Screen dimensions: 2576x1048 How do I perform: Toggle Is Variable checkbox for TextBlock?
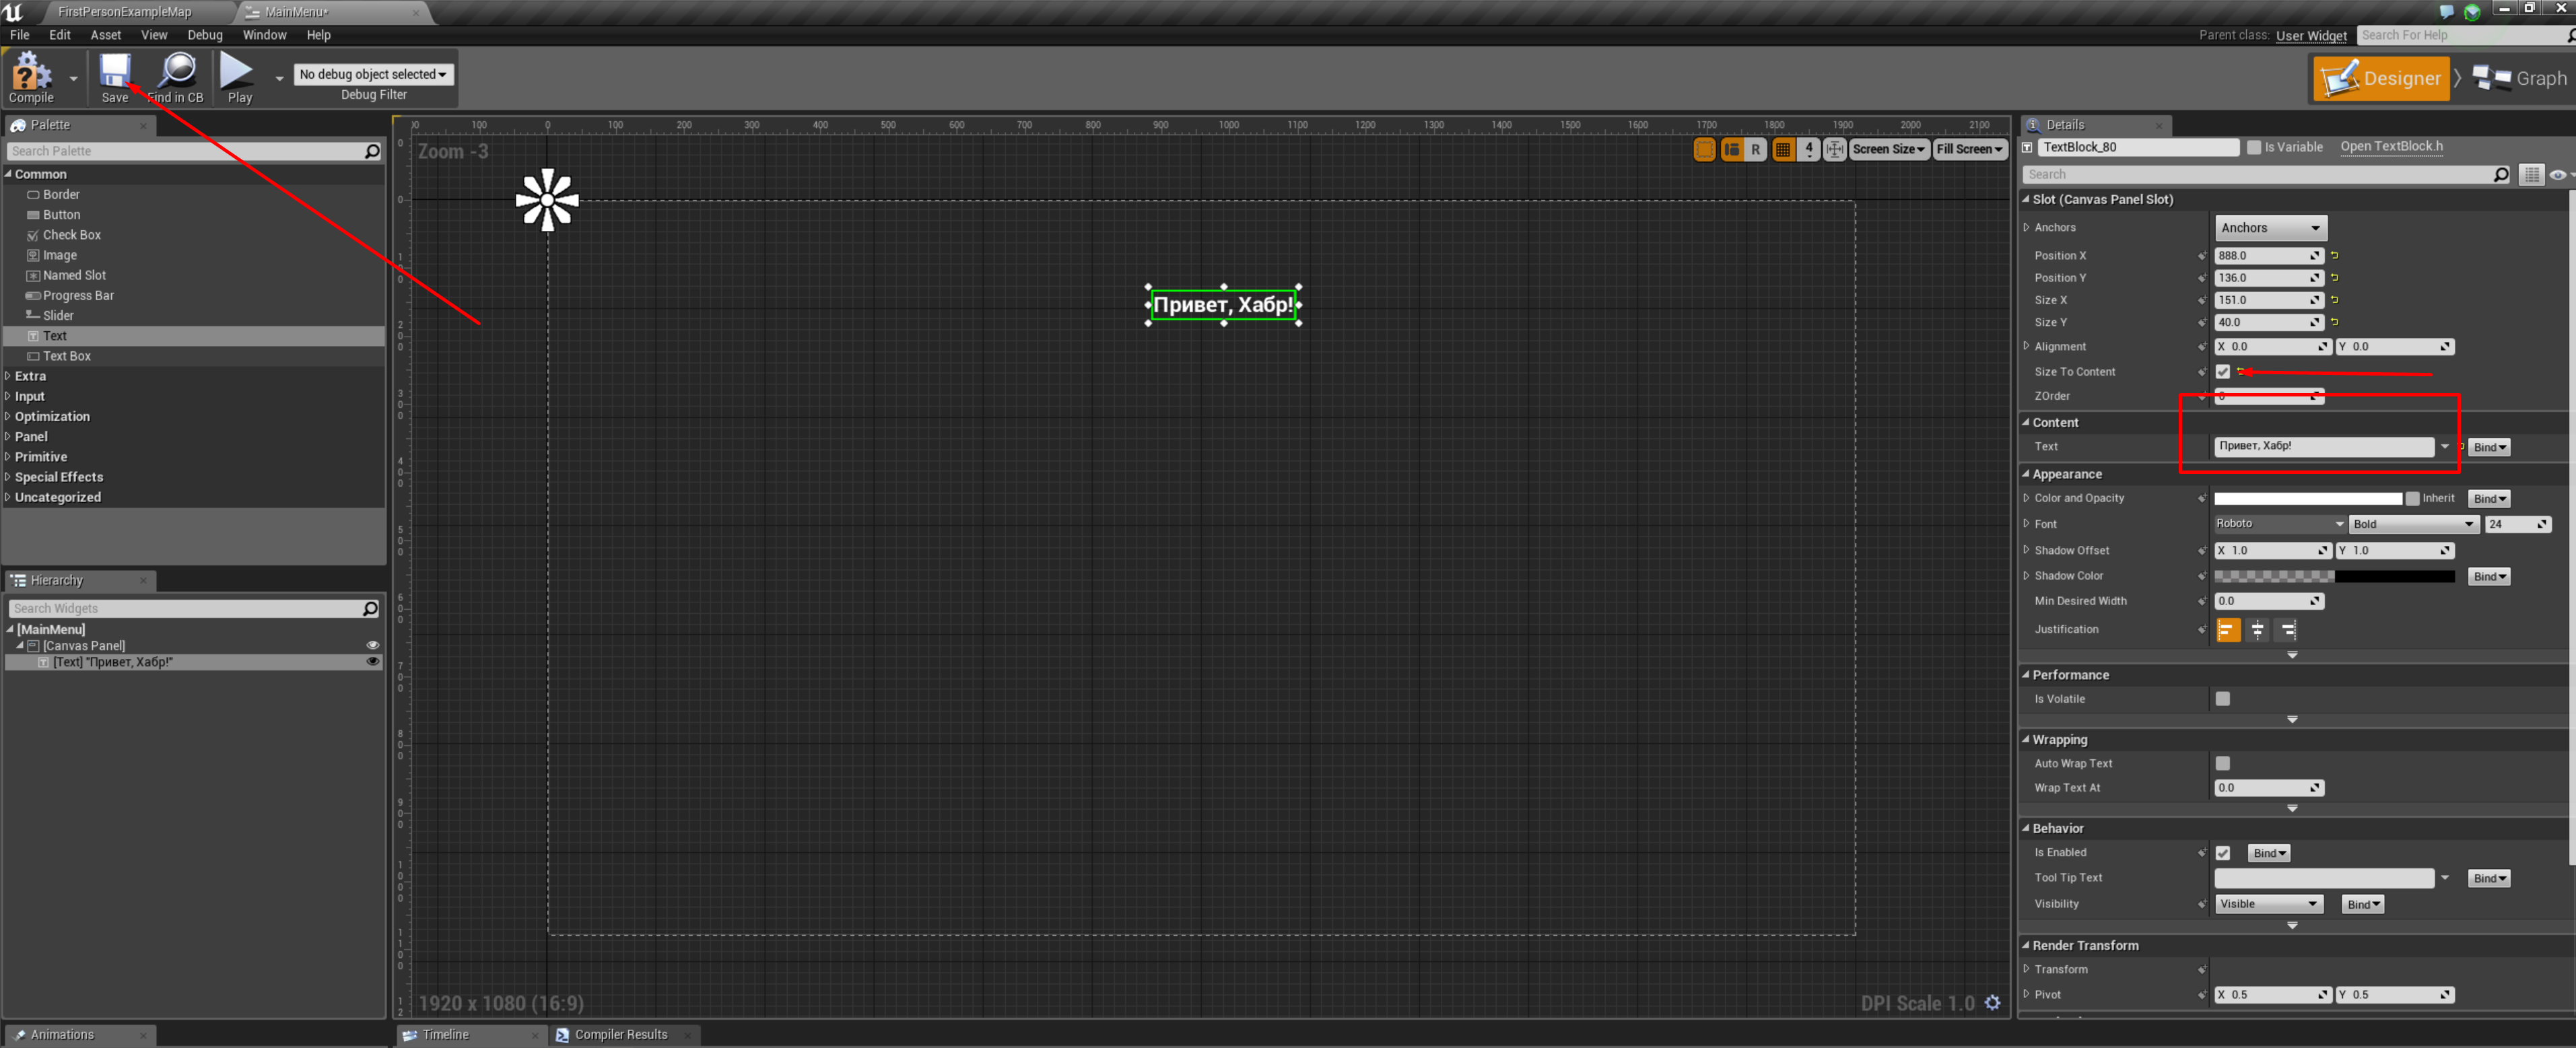tap(2251, 148)
